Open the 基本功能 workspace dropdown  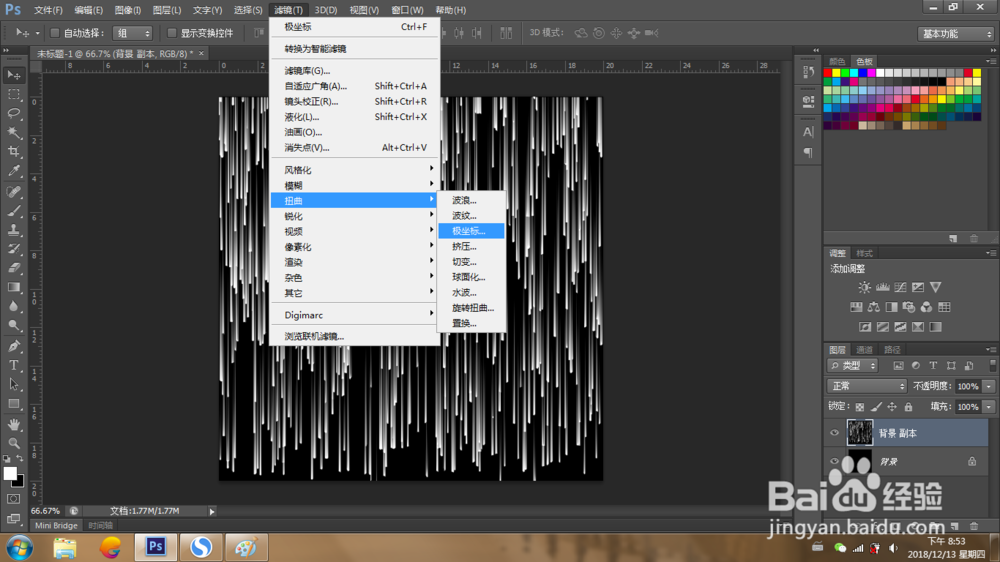tap(956, 34)
